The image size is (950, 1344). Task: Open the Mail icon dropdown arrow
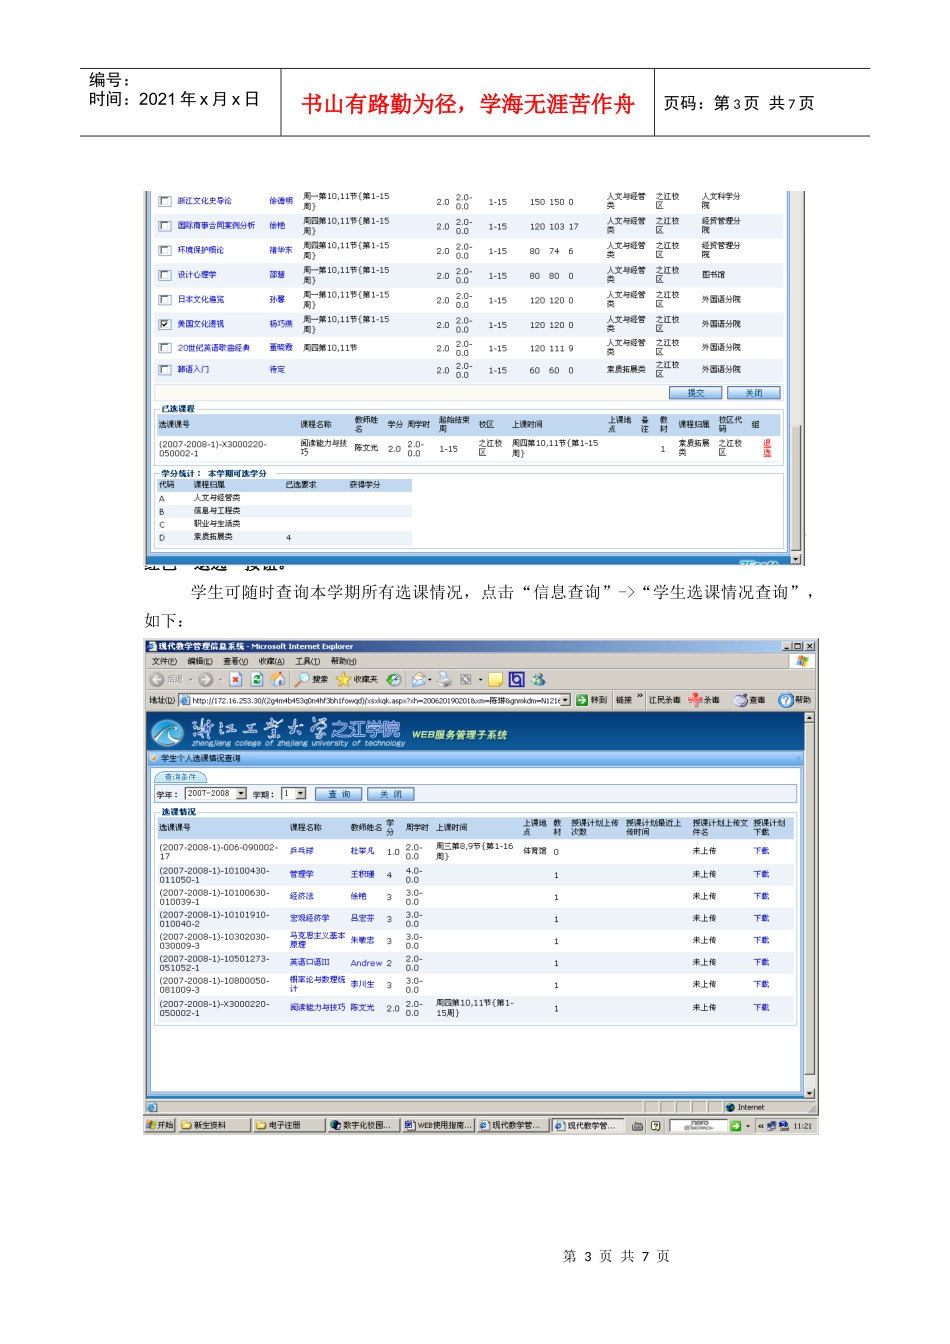click(431, 680)
